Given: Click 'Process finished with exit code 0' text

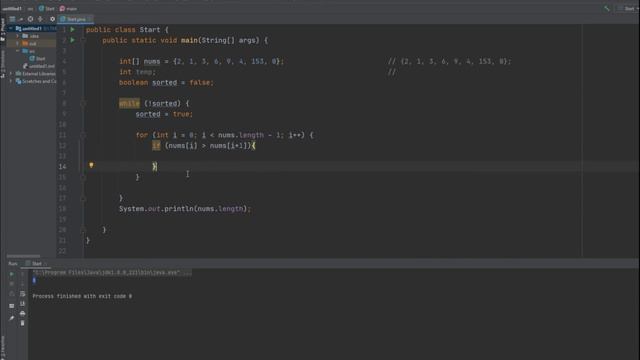Looking at the screenshot, I should 82,296.
